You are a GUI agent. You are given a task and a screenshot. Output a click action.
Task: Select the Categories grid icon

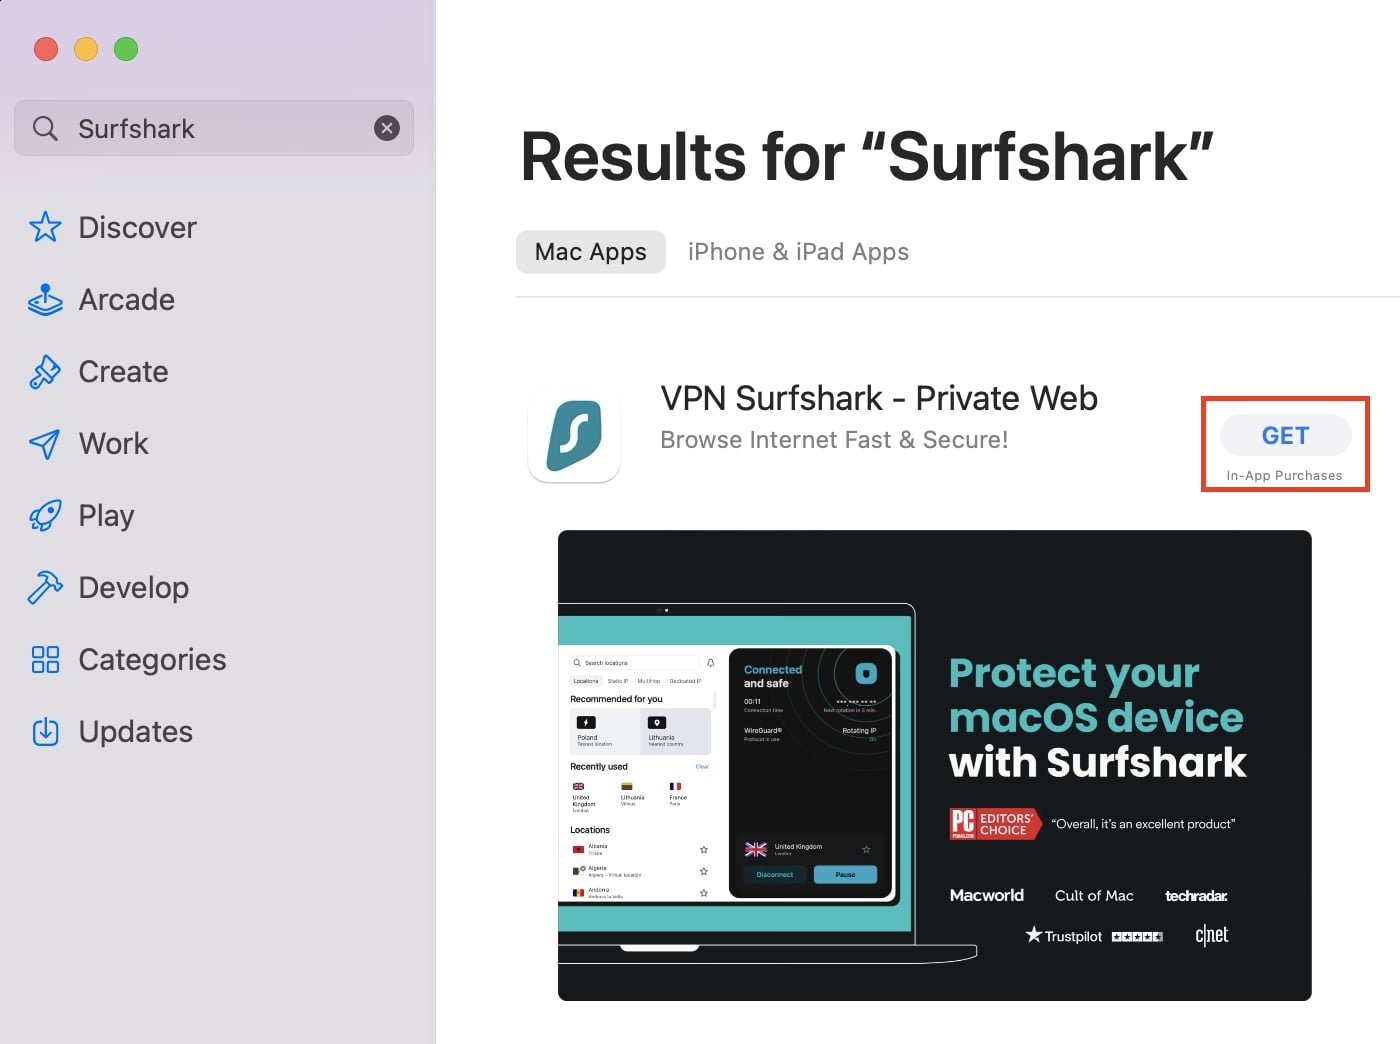pos(45,659)
